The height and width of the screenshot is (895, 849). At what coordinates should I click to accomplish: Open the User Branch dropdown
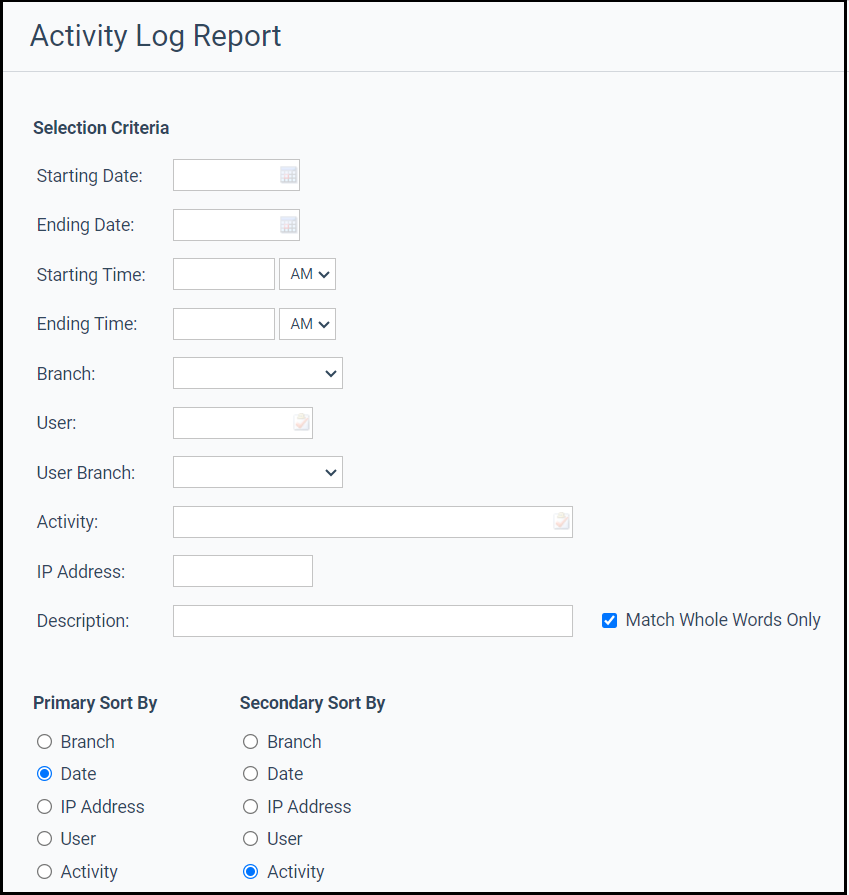click(x=257, y=472)
